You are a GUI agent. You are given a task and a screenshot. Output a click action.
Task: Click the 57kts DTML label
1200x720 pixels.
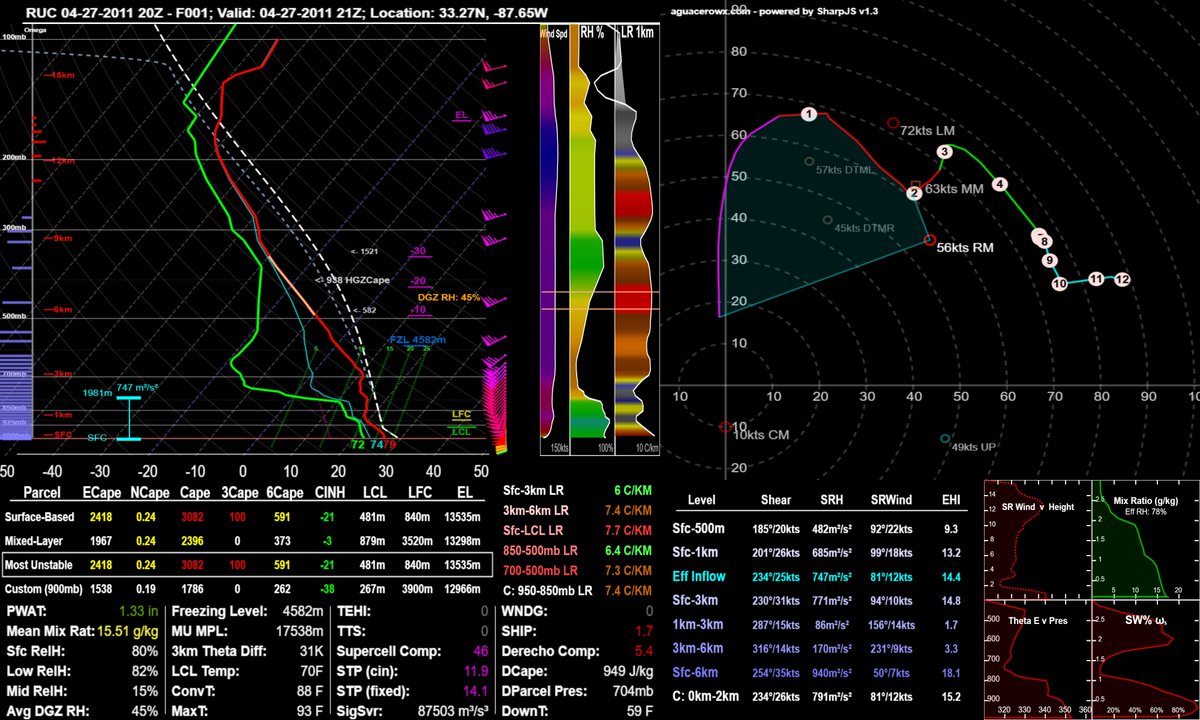coord(846,170)
